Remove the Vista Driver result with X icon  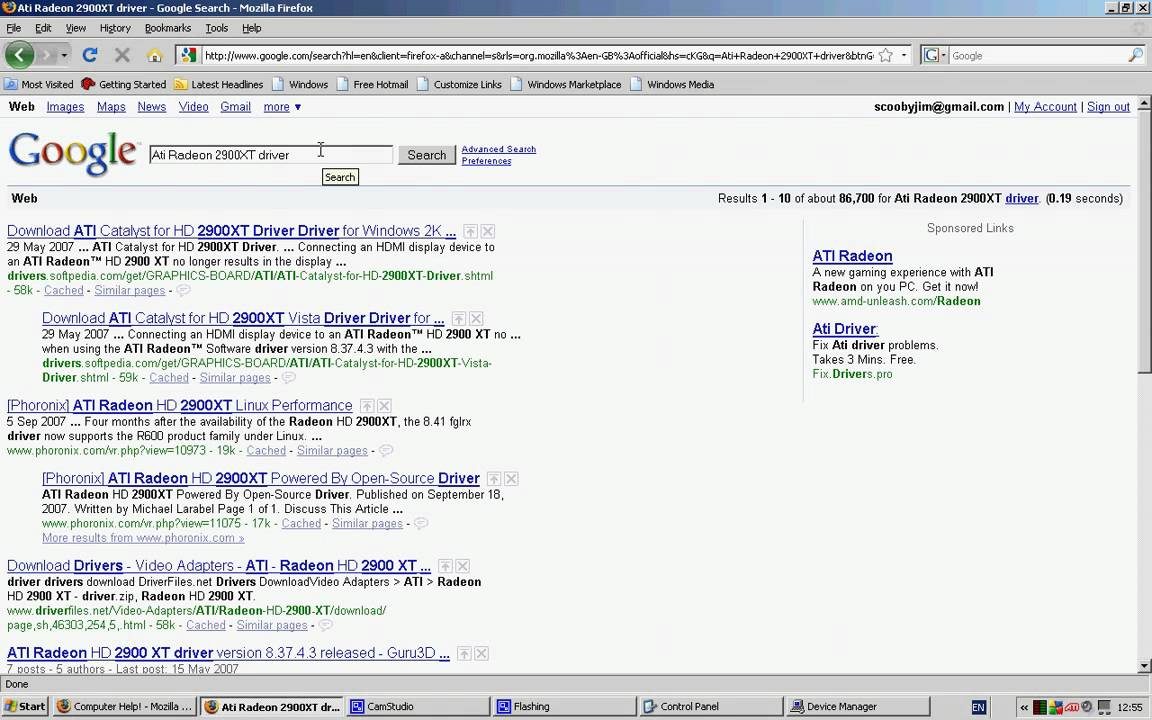coord(476,319)
